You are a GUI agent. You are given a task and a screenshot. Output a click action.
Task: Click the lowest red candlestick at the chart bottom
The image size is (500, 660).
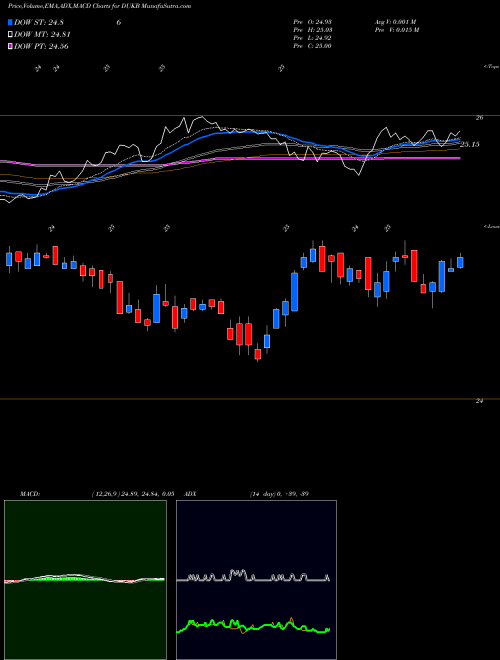click(258, 354)
